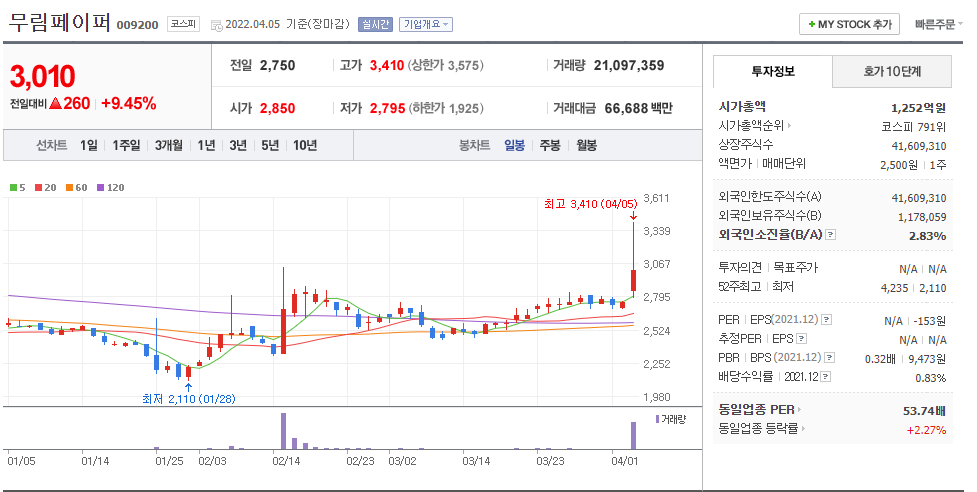Click the 최저 2,110 (01/28) chart marker
The image size is (977, 492).
click(189, 399)
